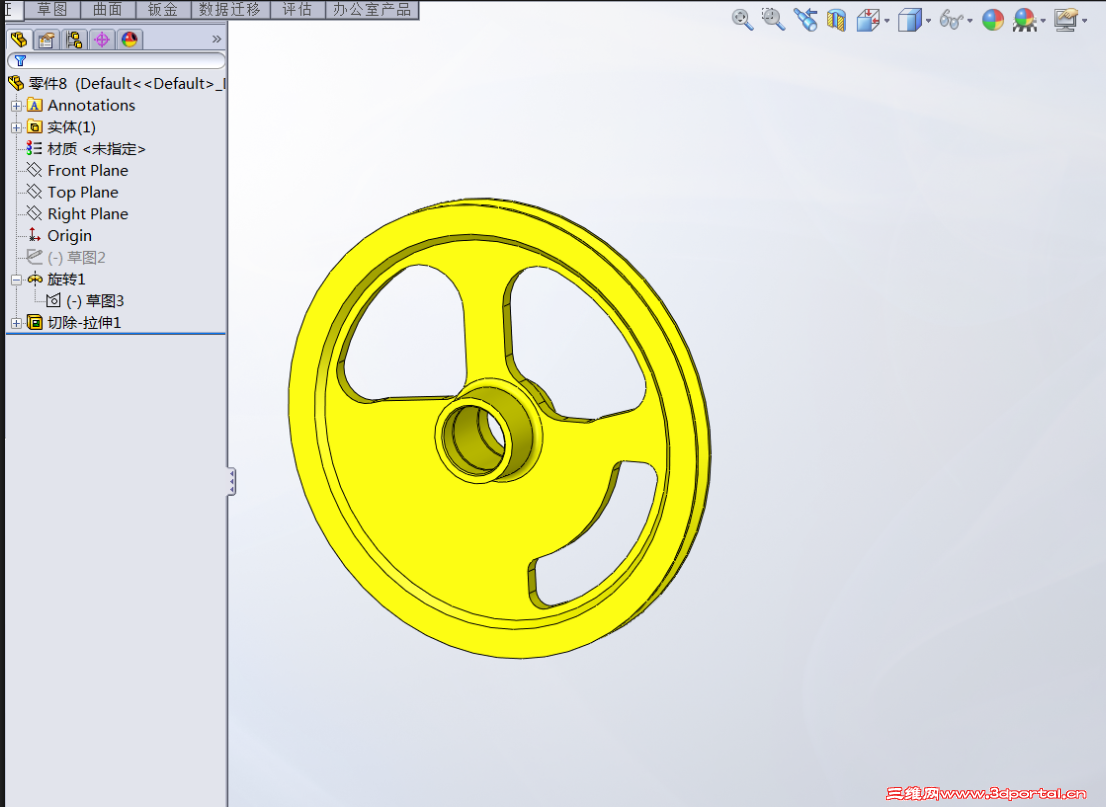Screen dimensions: 1106x807
Task: Click panel collapse handle on splitter
Action: (231, 482)
